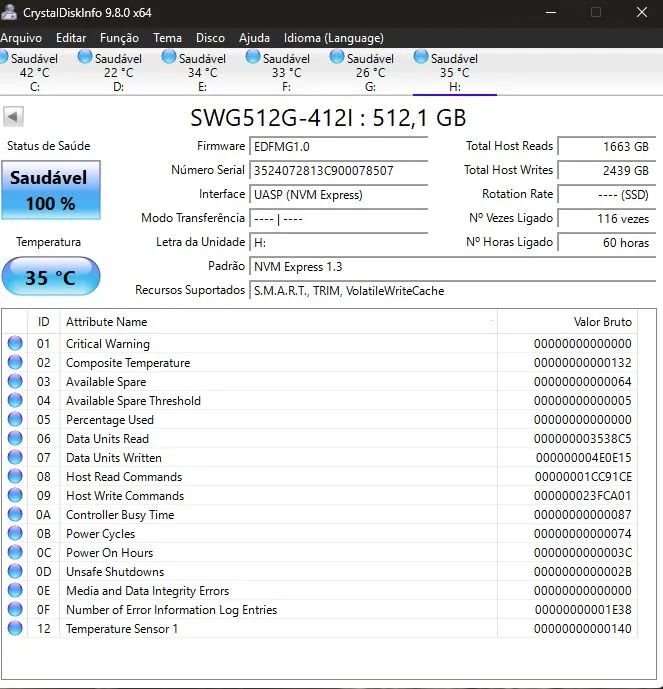Click the Nº Horas Ligado value 60 horas
This screenshot has height=689, width=663.
(x=607, y=243)
